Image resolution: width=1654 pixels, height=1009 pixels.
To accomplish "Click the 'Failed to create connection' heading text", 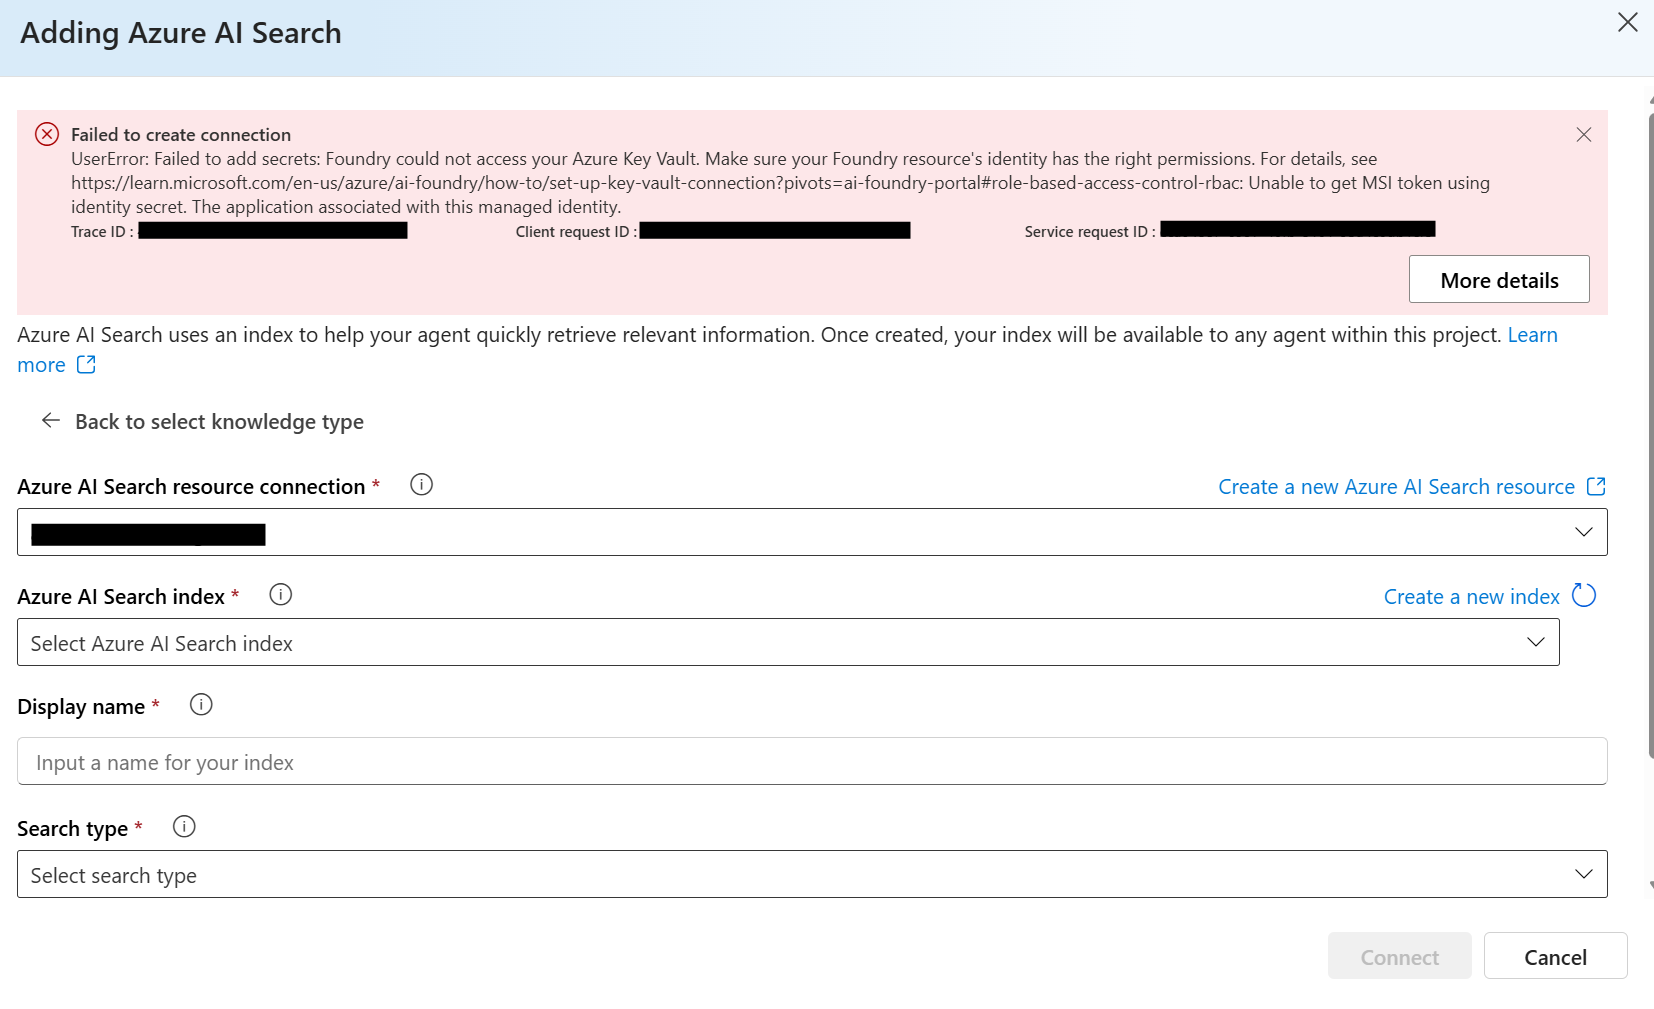I will pyautogui.click(x=181, y=135).
